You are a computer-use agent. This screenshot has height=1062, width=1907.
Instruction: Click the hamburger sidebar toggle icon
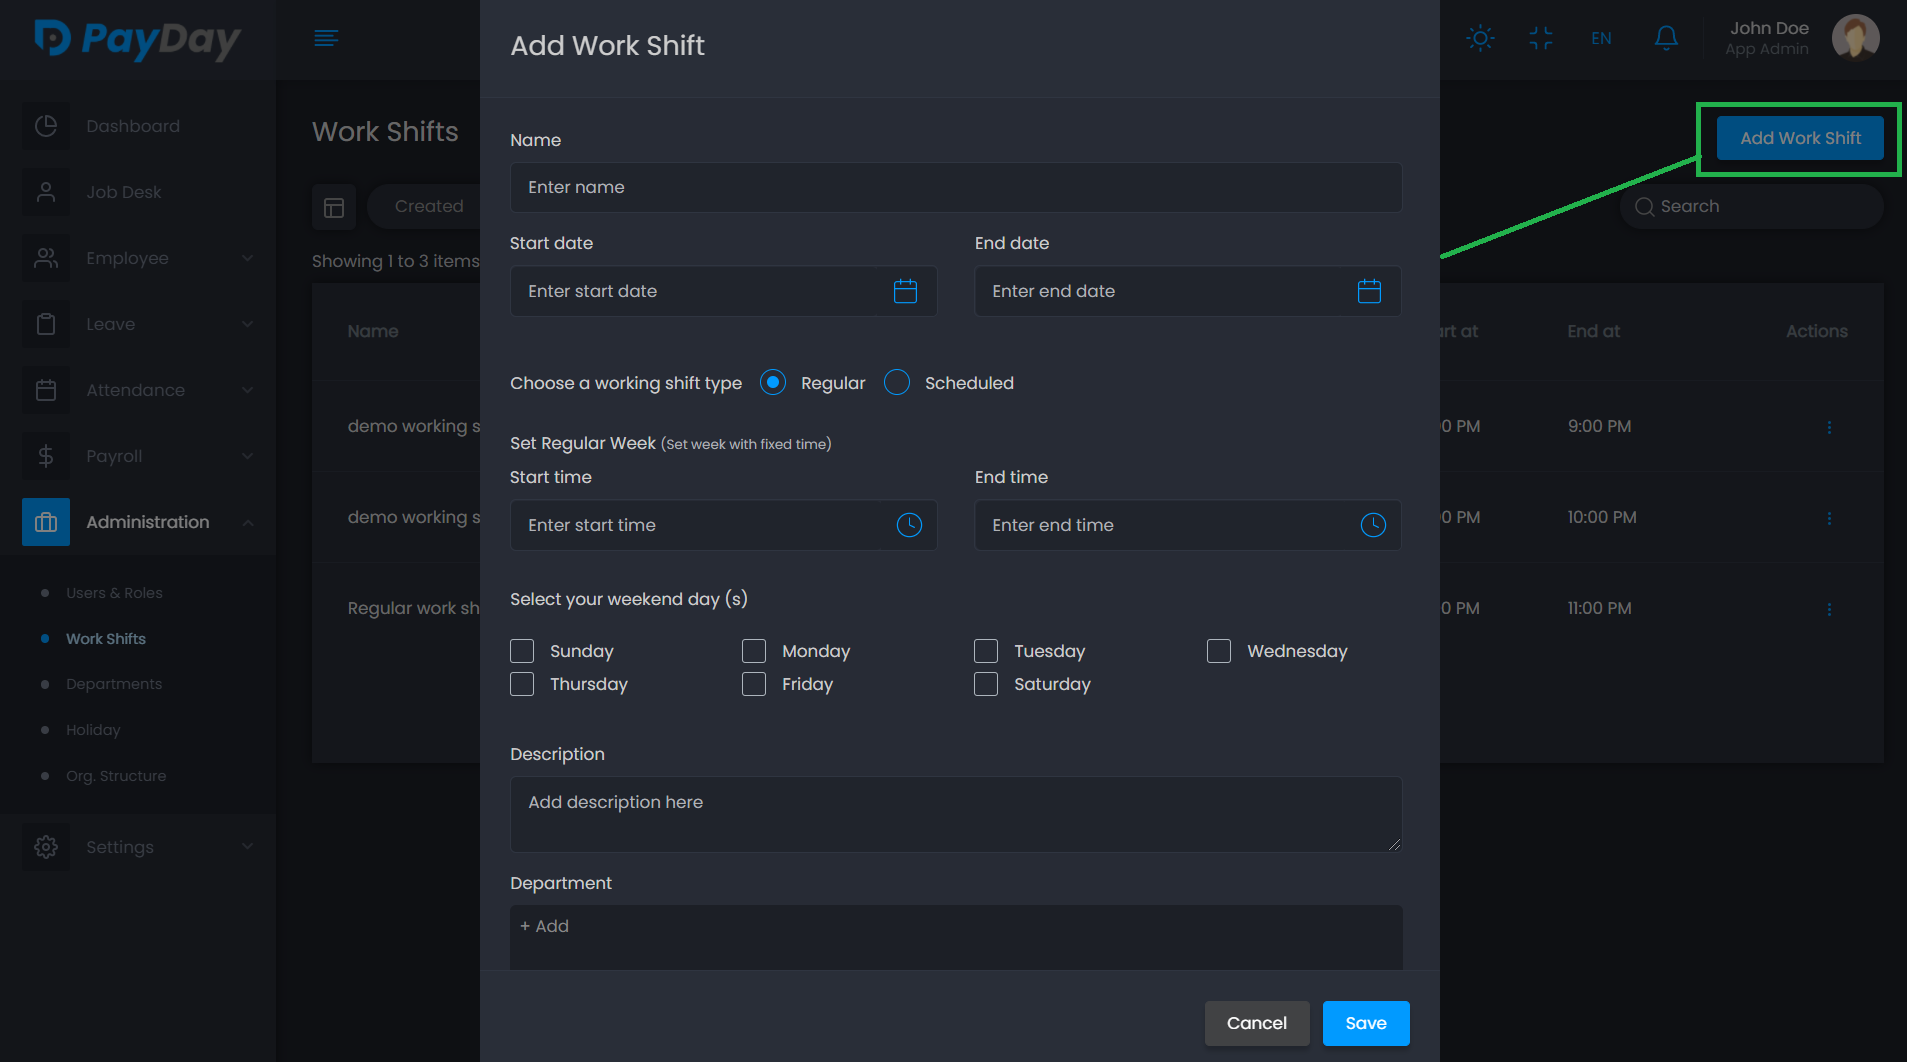click(326, 38)
